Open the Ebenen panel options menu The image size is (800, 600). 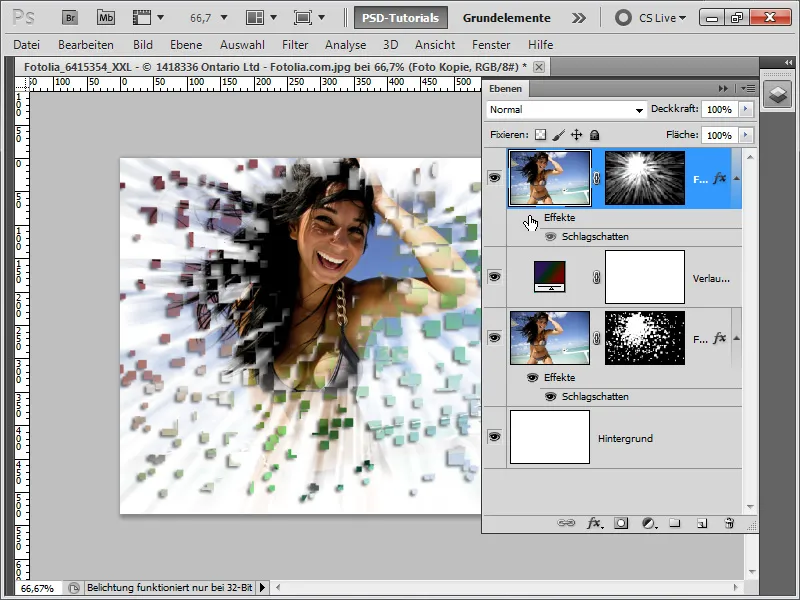[x=747, y=89]
